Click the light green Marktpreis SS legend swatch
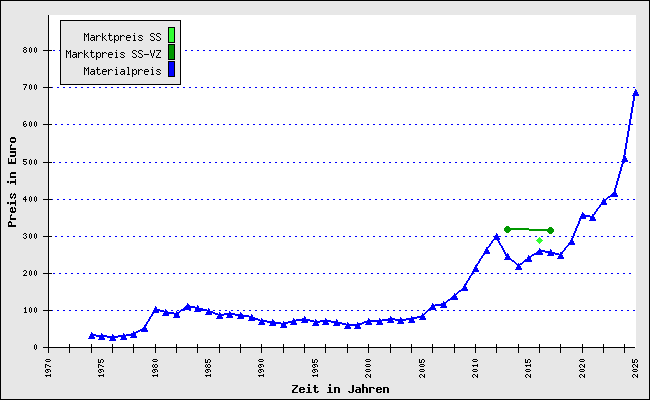Screen dimensions: 650x400 pos(171,37)
